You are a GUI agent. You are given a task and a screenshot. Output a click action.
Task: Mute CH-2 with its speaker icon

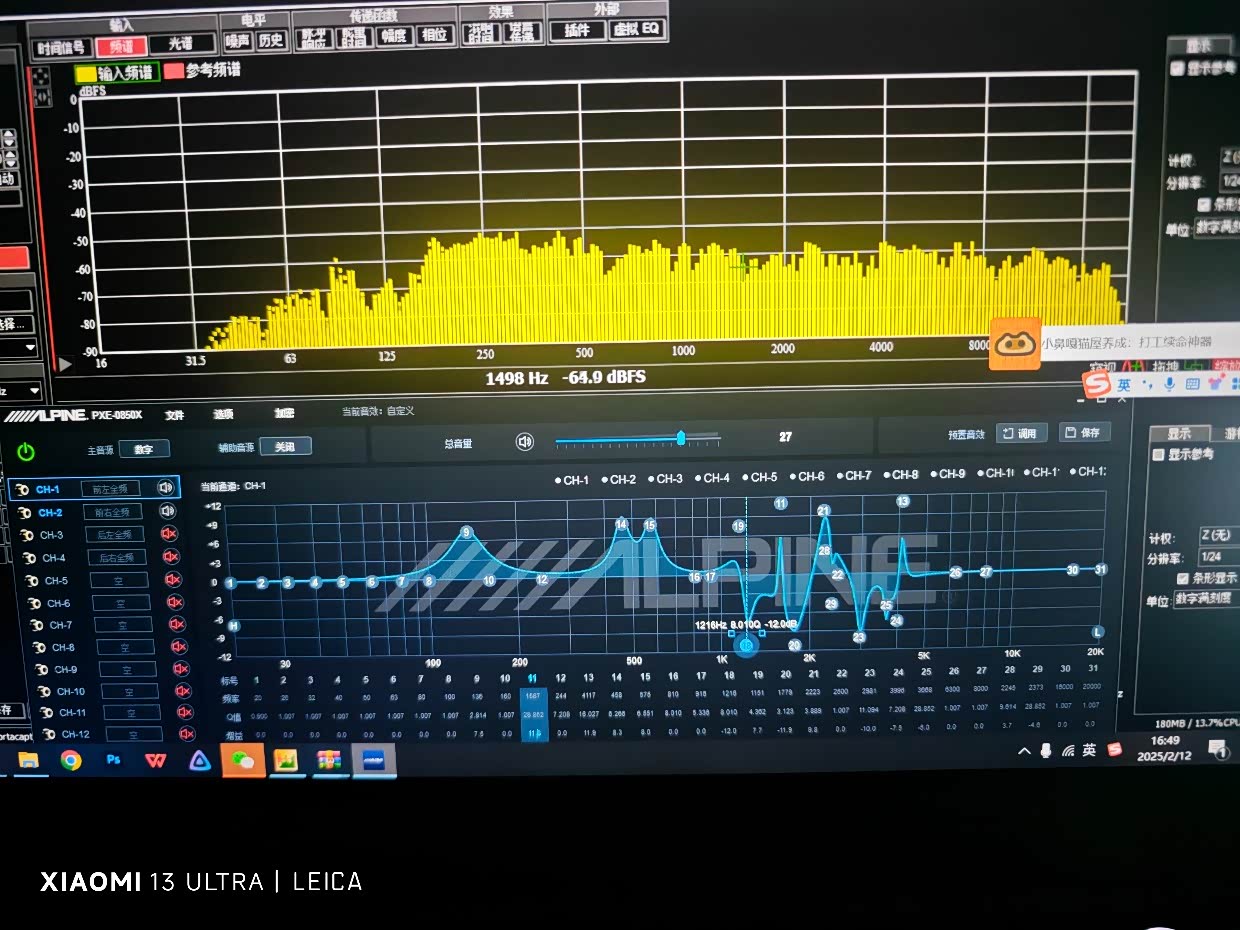[166, 511]
